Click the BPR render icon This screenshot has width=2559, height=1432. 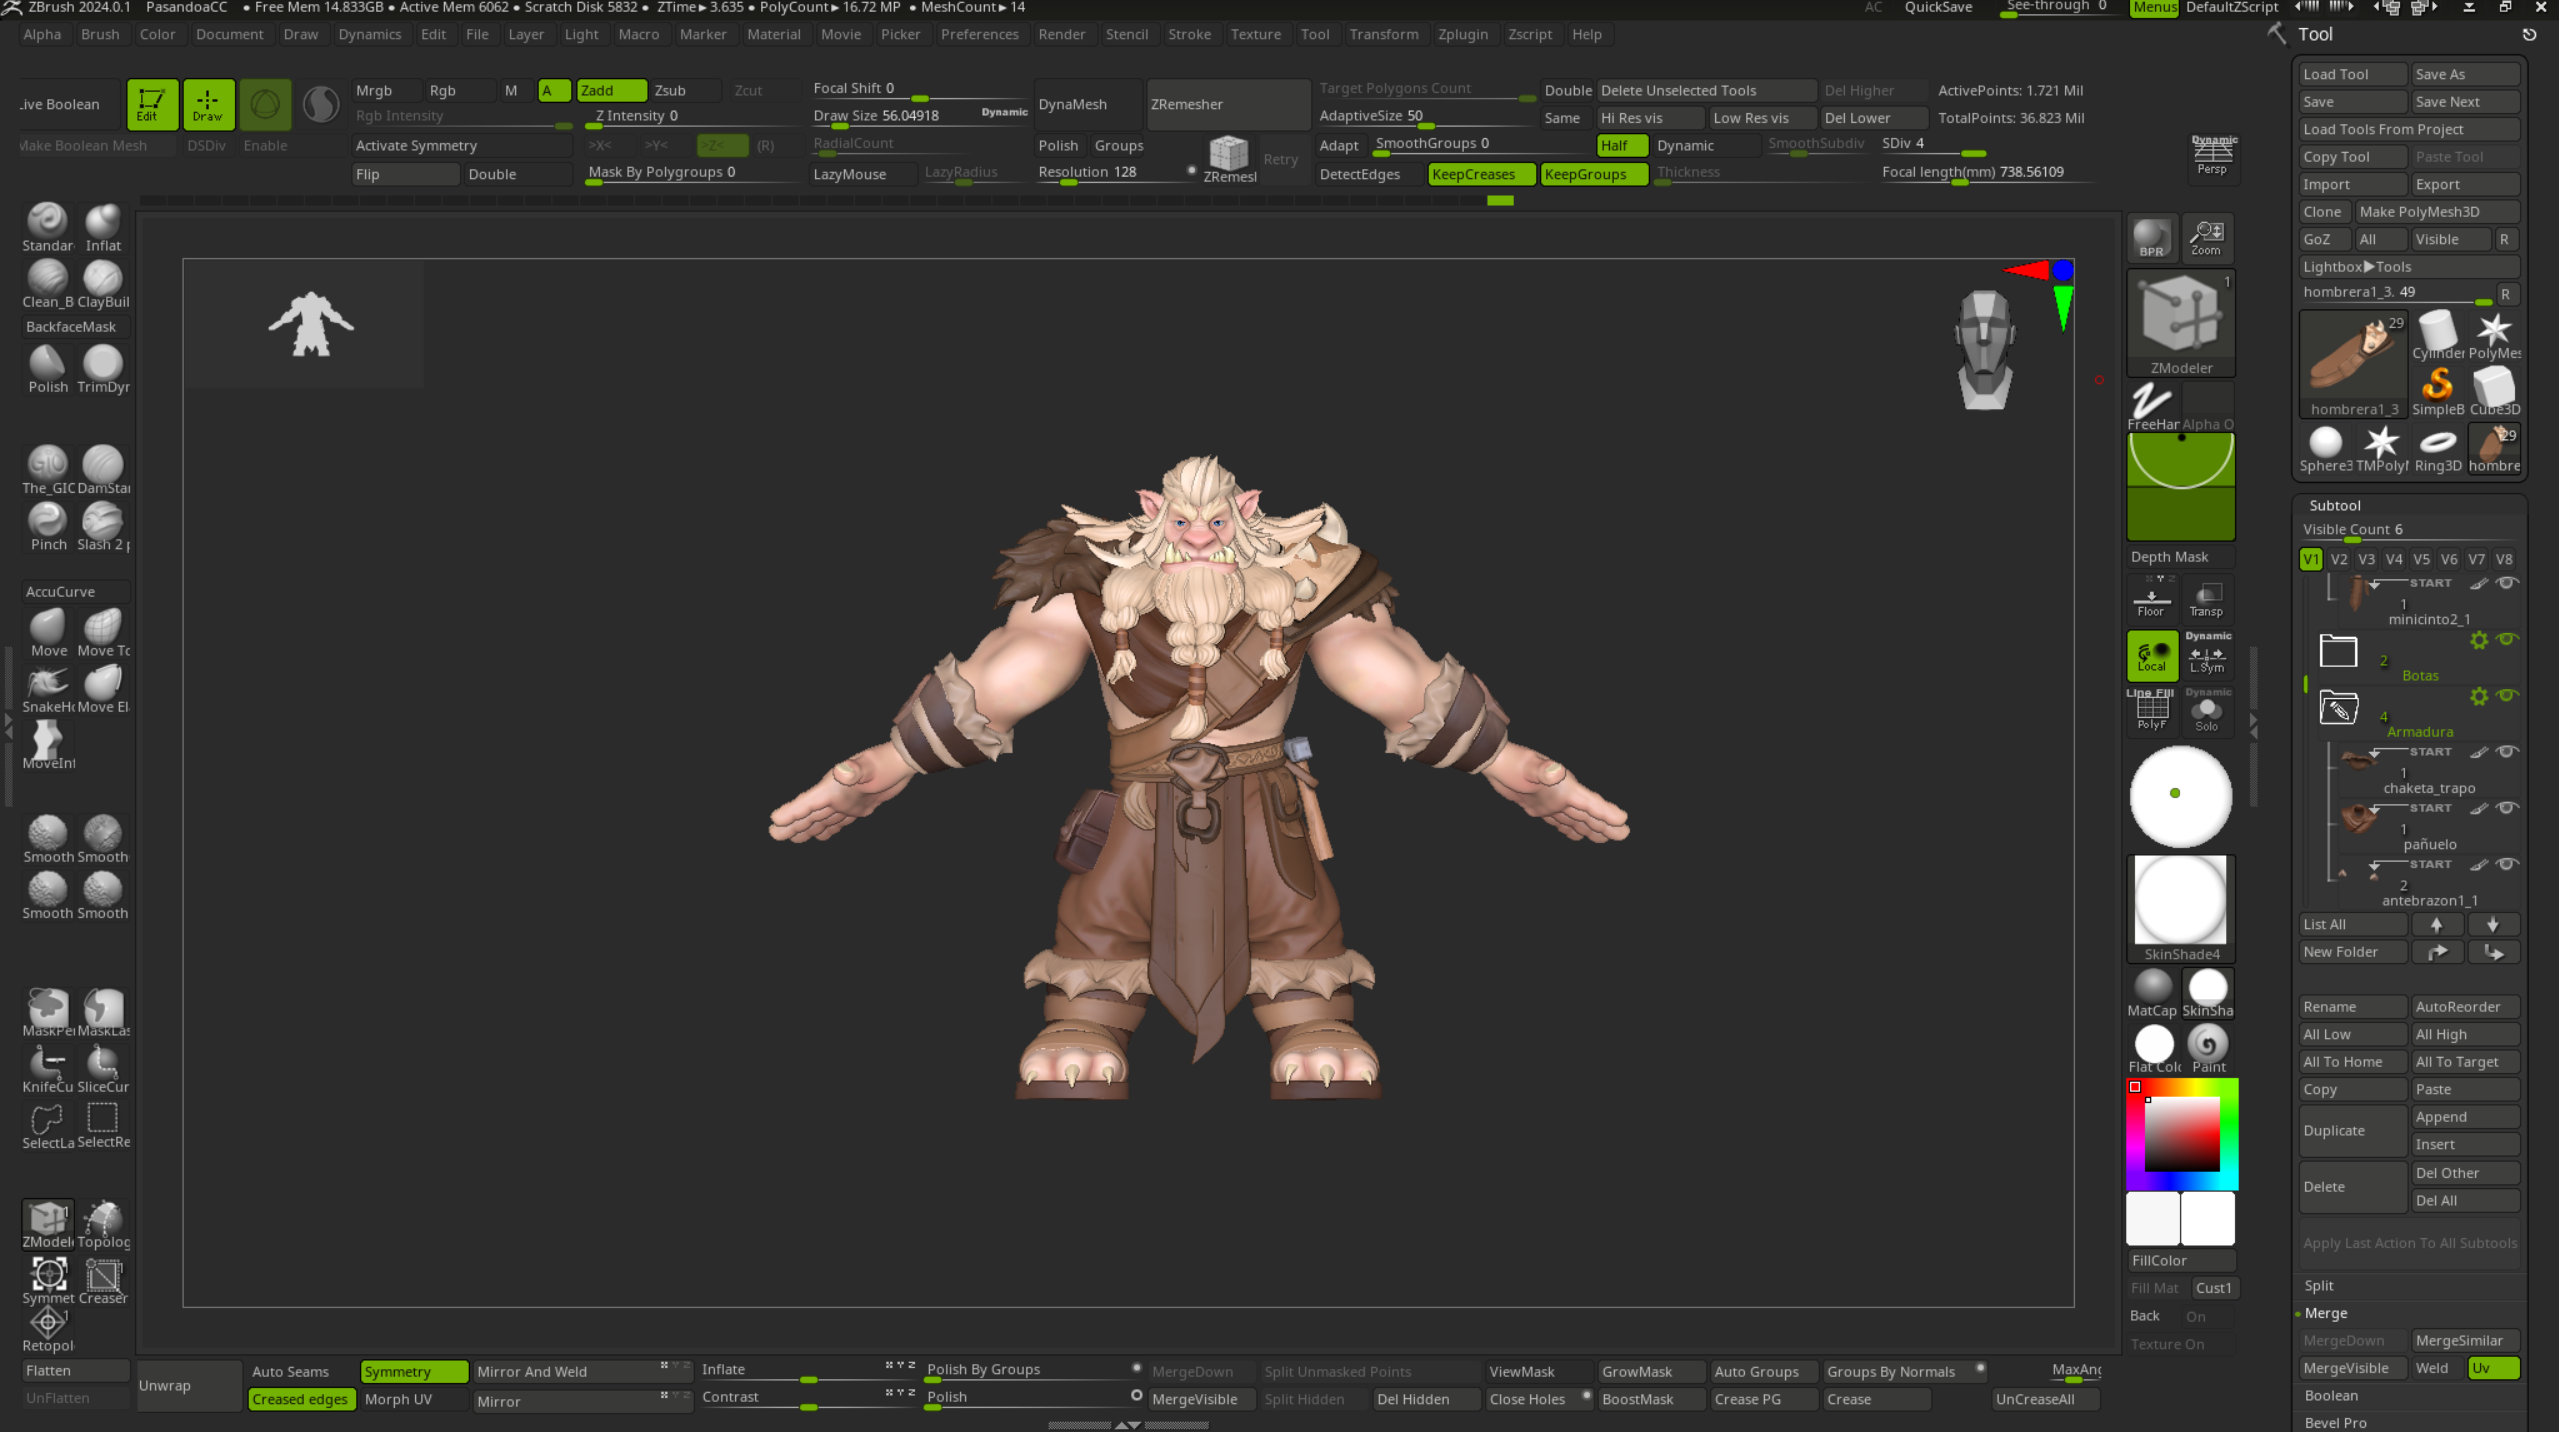[2151, 238]
